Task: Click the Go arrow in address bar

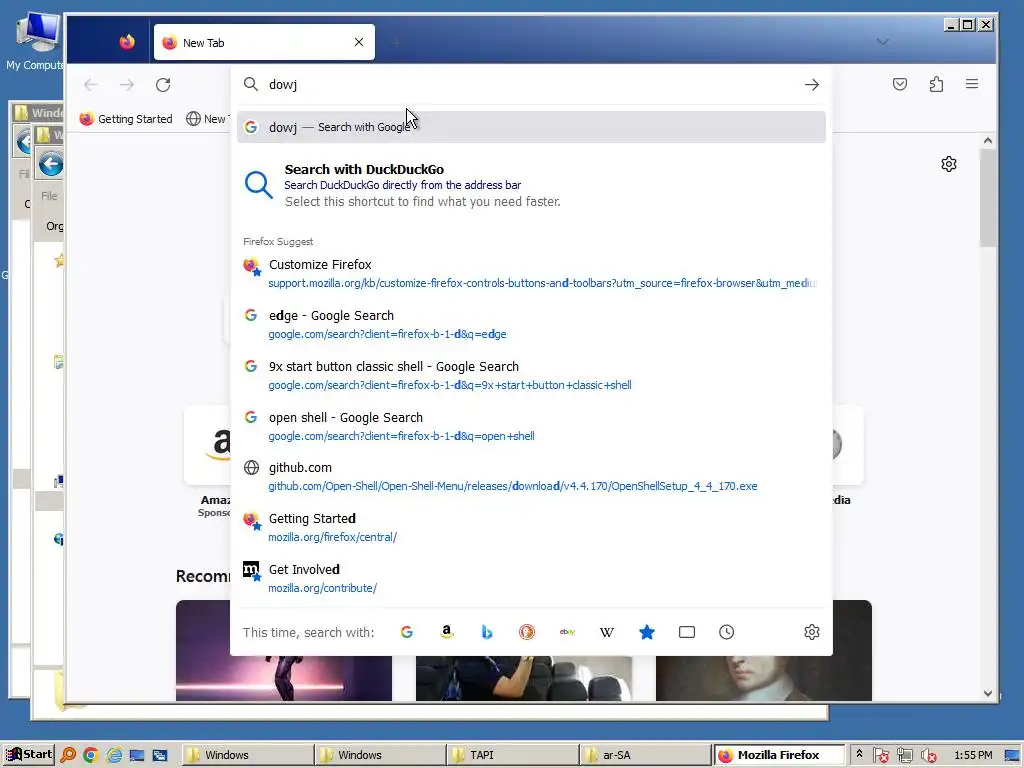Action: tap(812, 85)
